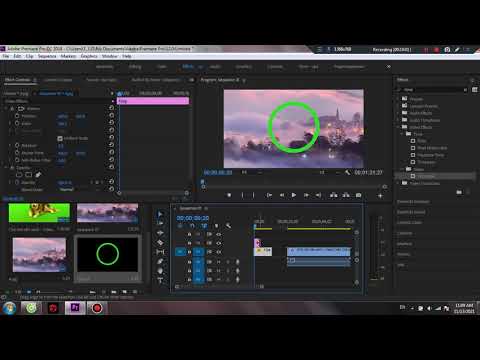Click the Lift button in Program Monitor
Screen dimensions: 480x360
[333, 195]
